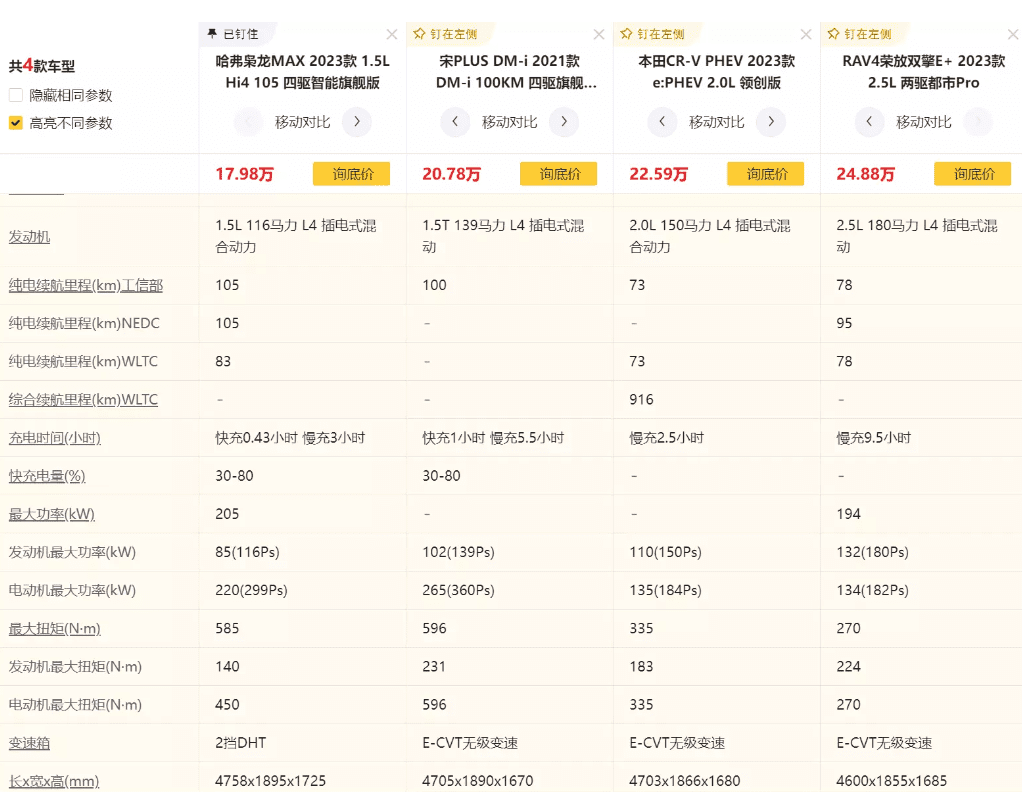The width and height of the screenshot is (1022, 792).
Task: Pin the RAV4 Rongfang E+ column to the left
Action: [856, 34]
